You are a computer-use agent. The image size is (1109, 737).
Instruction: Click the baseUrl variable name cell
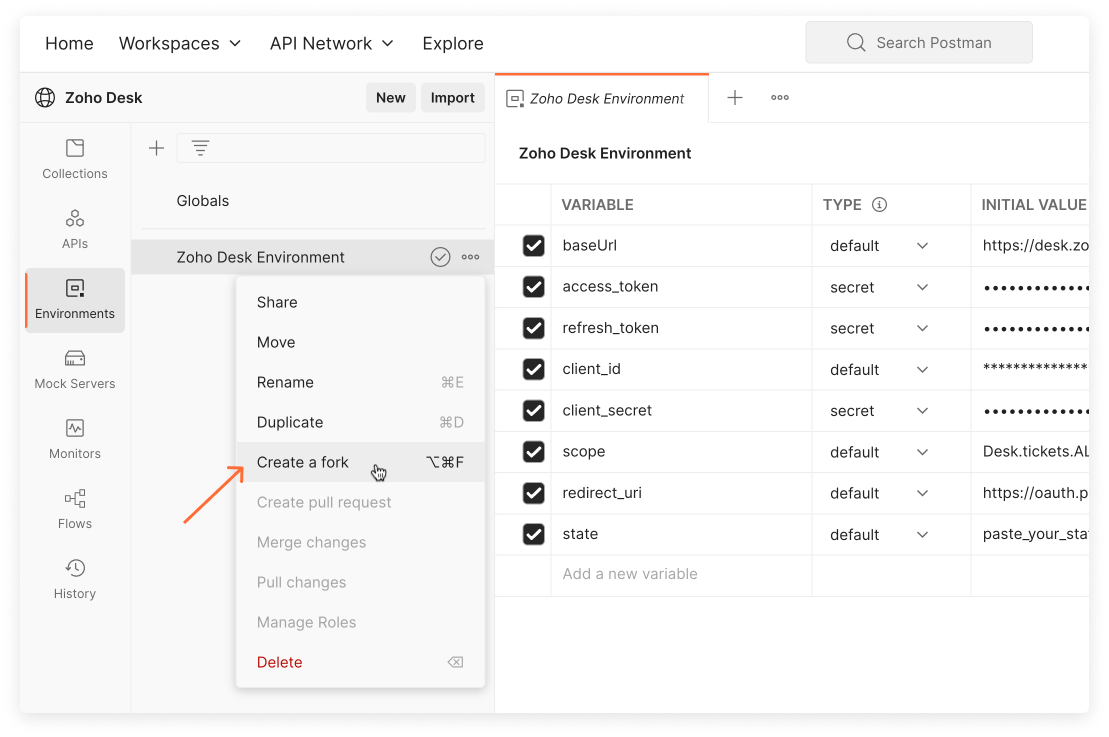(681, 245)
